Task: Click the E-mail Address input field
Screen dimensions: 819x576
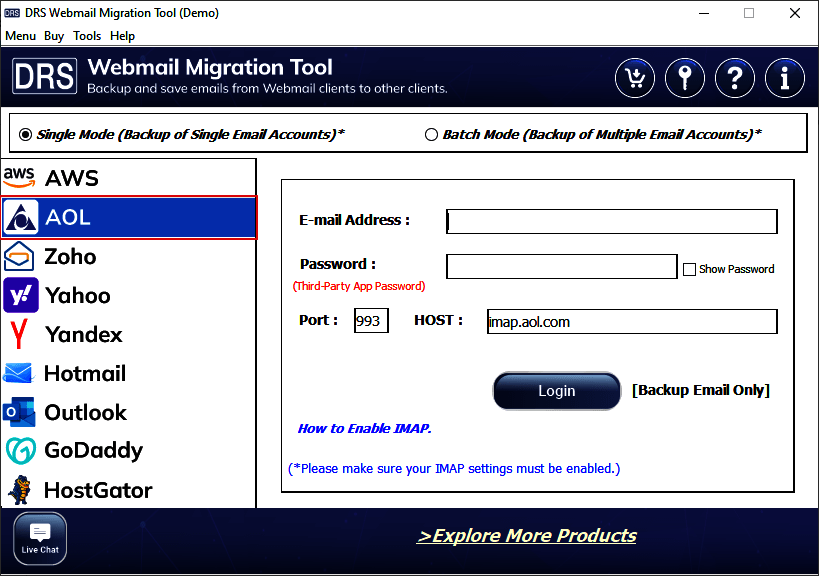Action: tap(611, 221)
